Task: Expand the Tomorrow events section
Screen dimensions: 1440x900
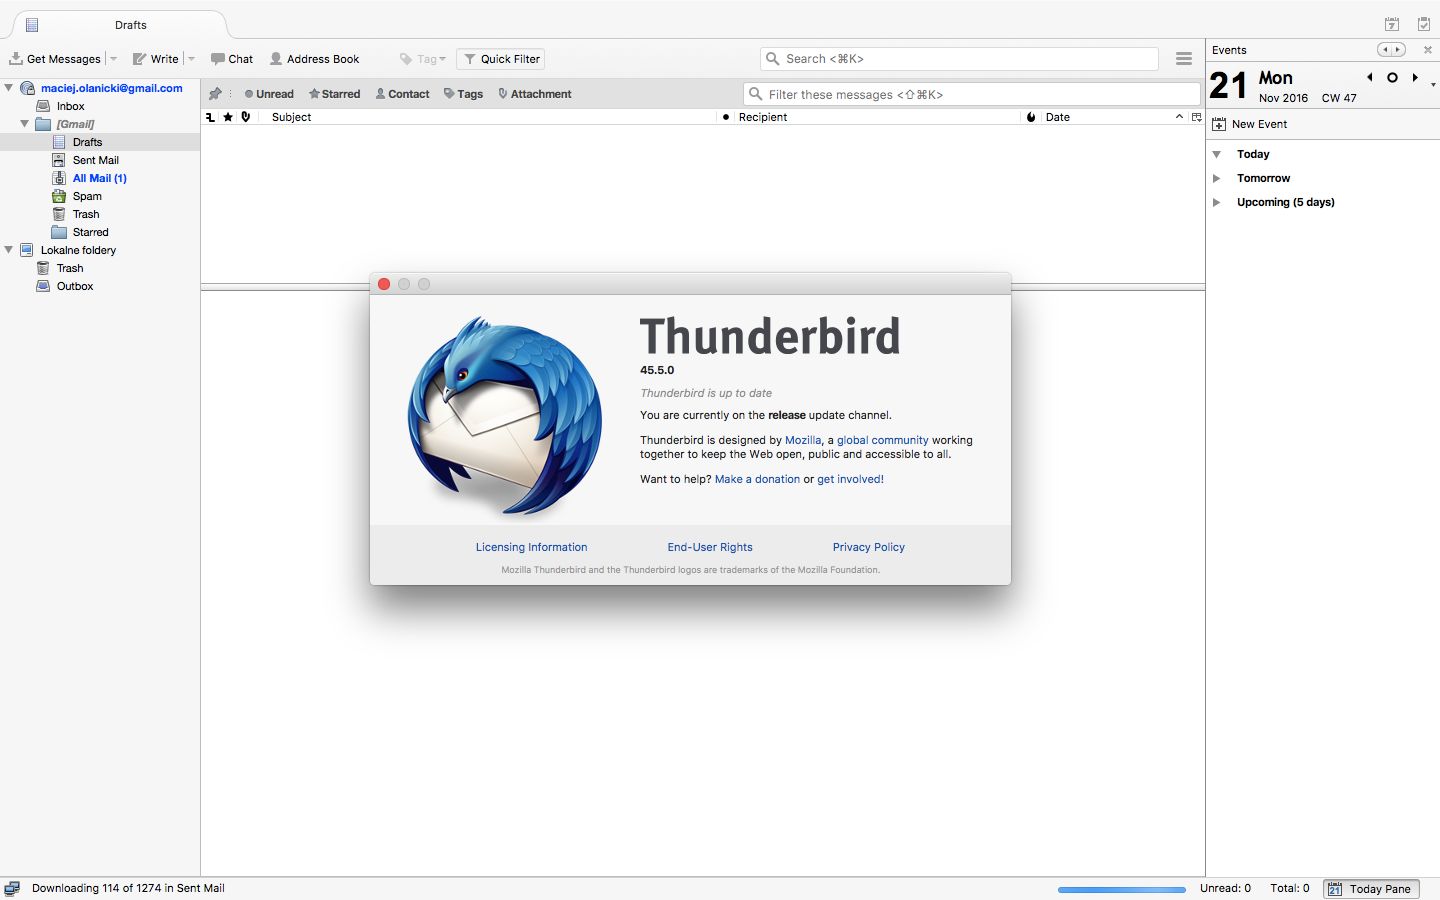Action: 1217,178
